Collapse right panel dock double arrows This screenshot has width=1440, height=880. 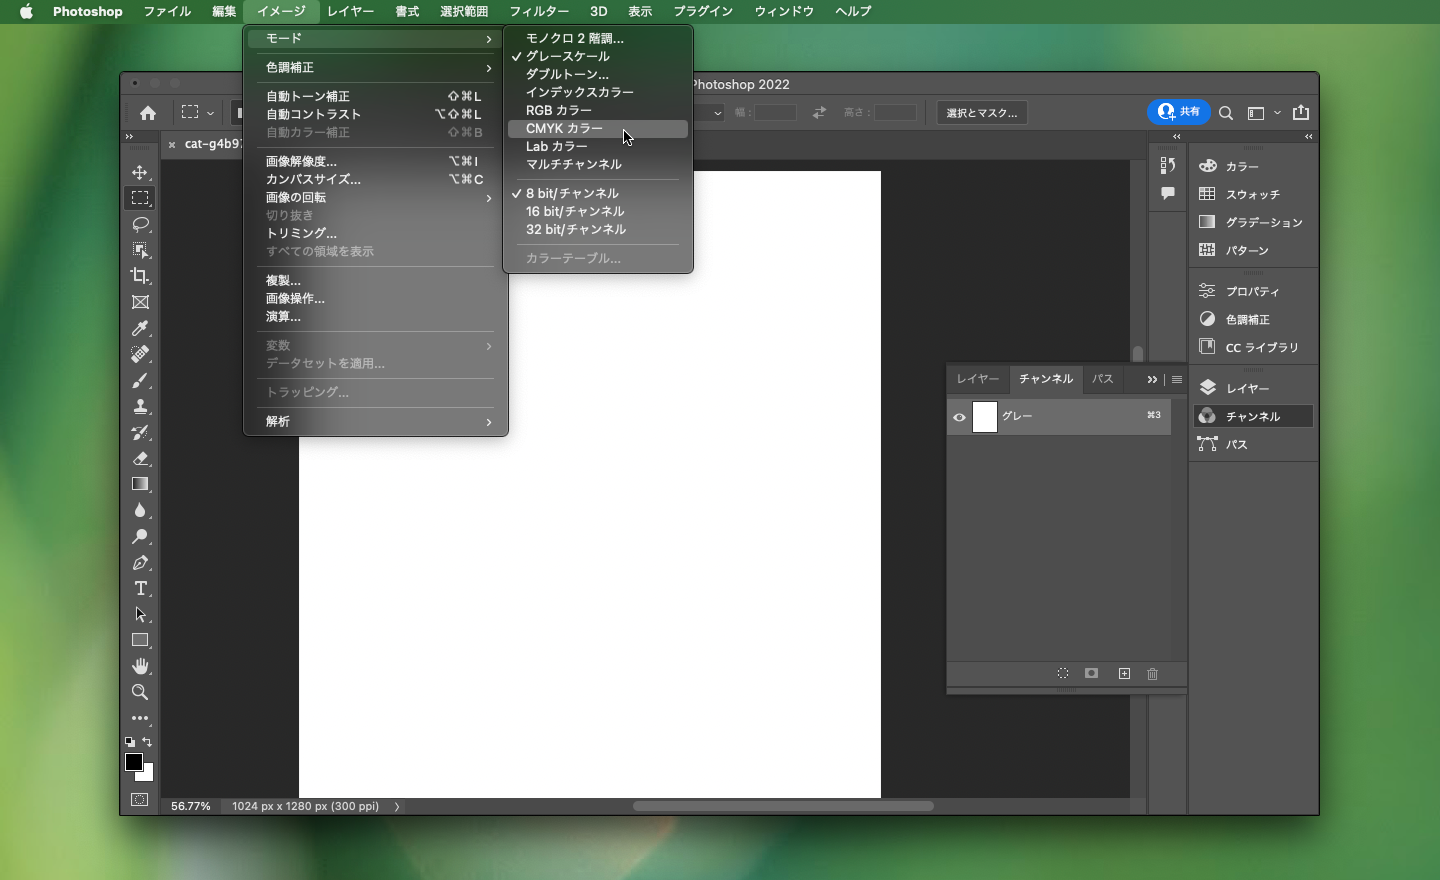(1309, 137)
